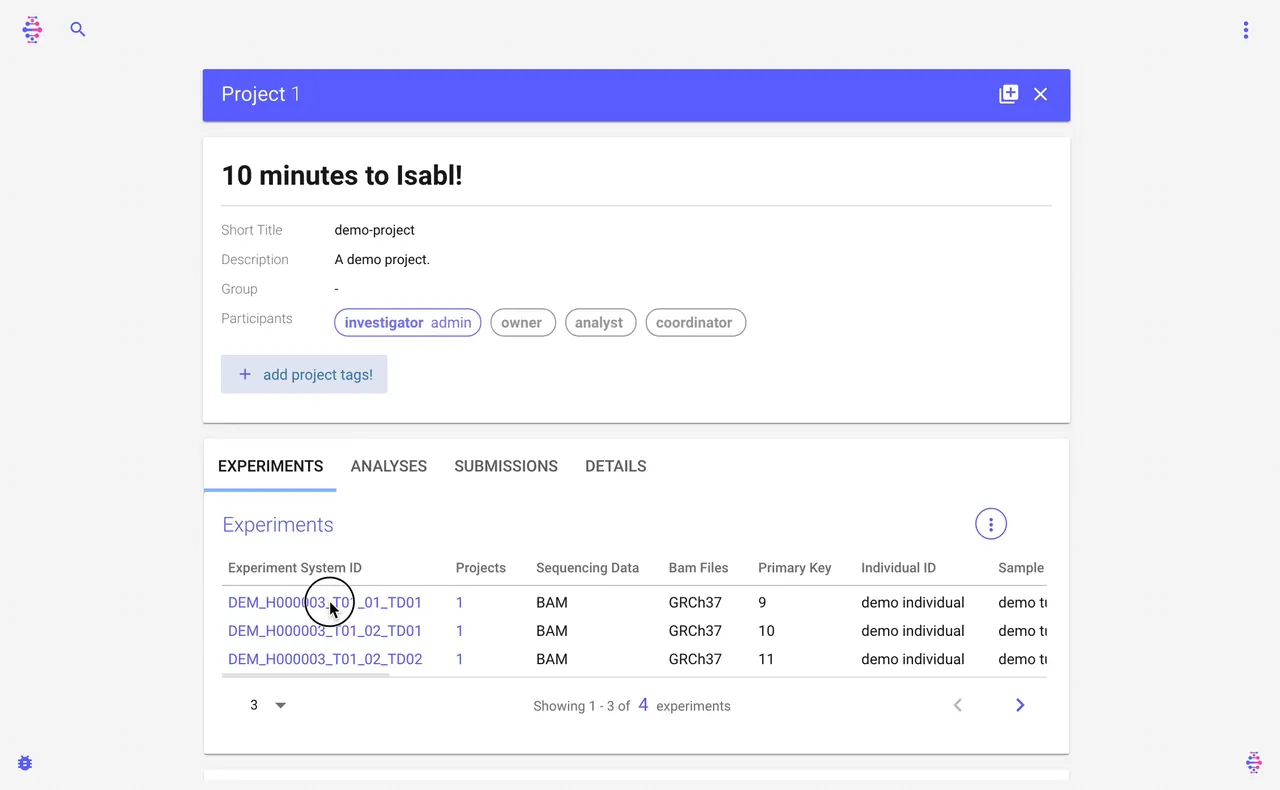The height and width of the screenshot is (790, 1280).
Task: Click the Primary Key column header
Action: click(x=795, y=567)
